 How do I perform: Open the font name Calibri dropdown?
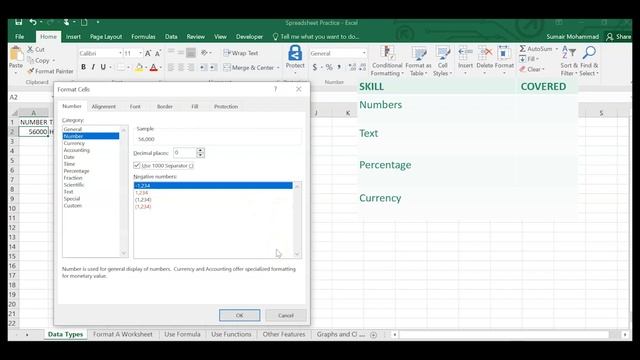[x=120, y=53]
